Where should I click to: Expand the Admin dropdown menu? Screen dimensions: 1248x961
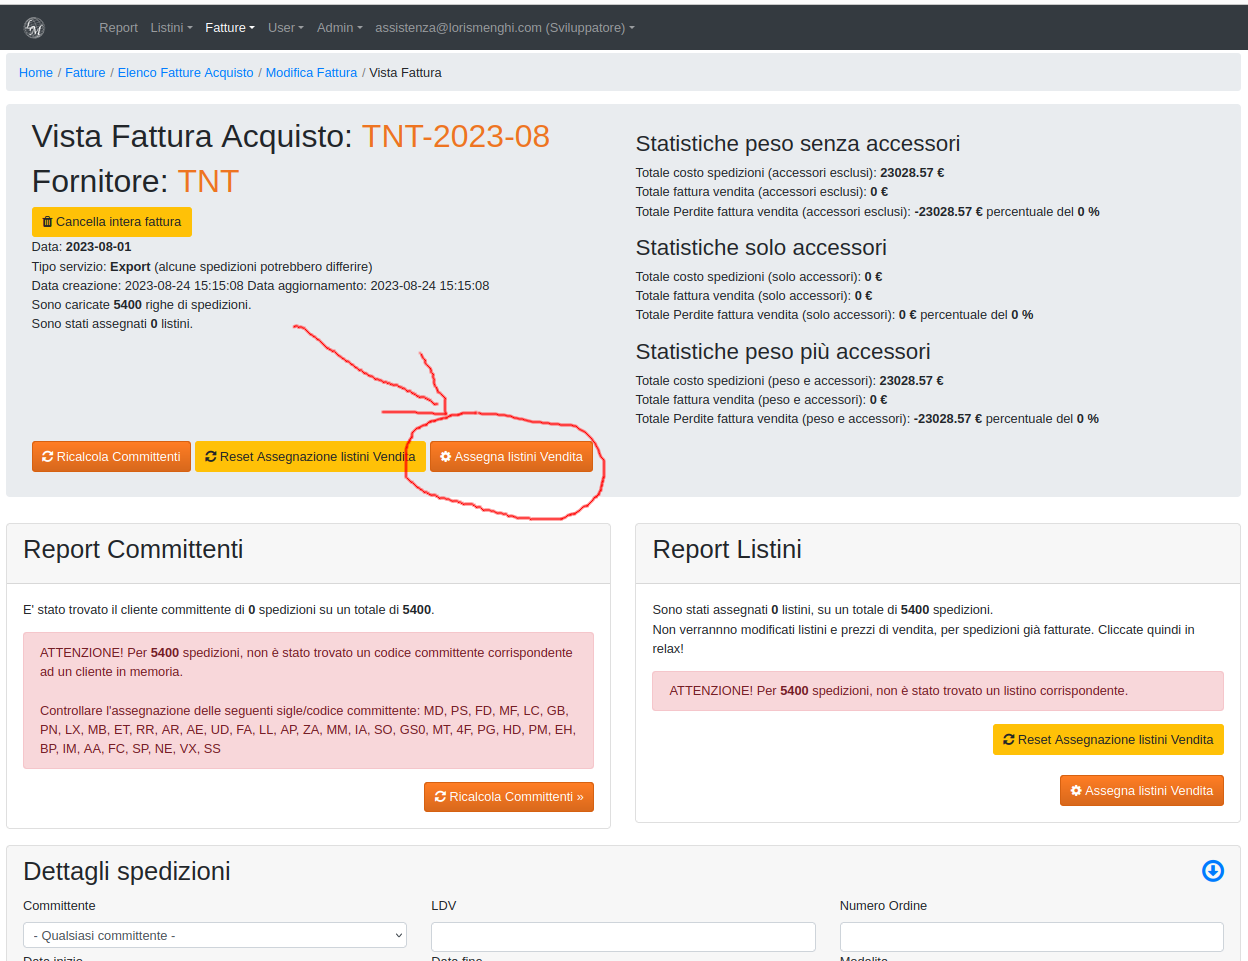click(x=339, y=28)
